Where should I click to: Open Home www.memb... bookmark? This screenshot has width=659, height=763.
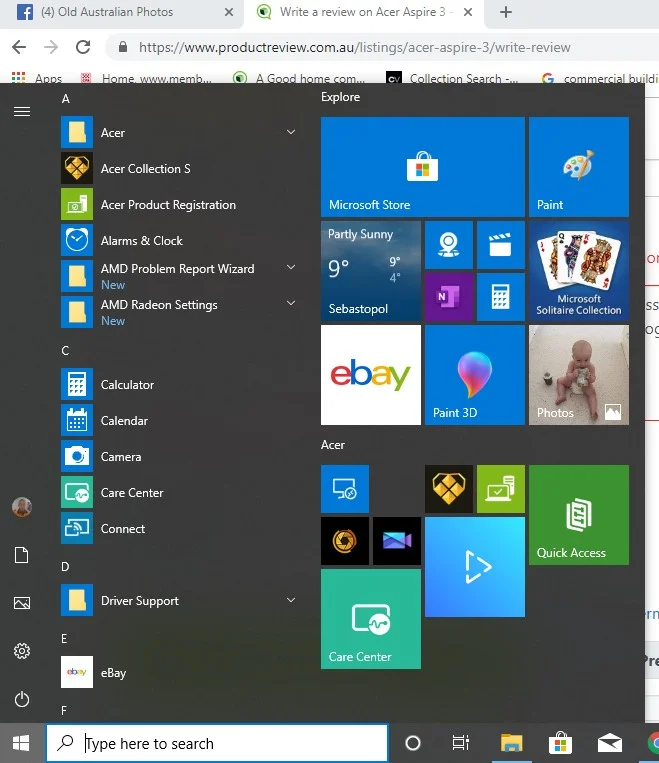pos(146,78)
